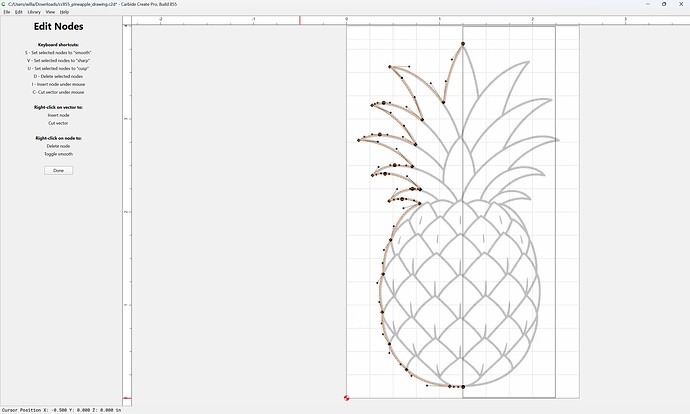Select the topmost node at the leaf tip
Viewport: 690px width, 414px height.
(463, 44)
